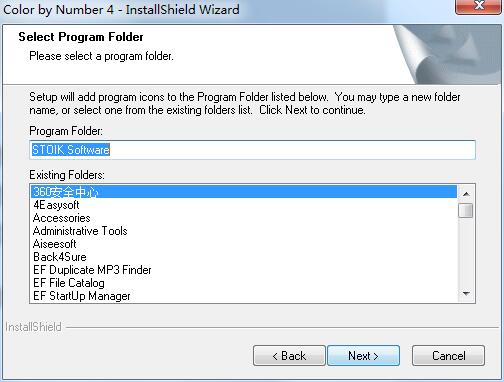Click the InstallShield banner graphic
Image resolution: width=504 pixels, height=382 pixels.
(448, 54)
